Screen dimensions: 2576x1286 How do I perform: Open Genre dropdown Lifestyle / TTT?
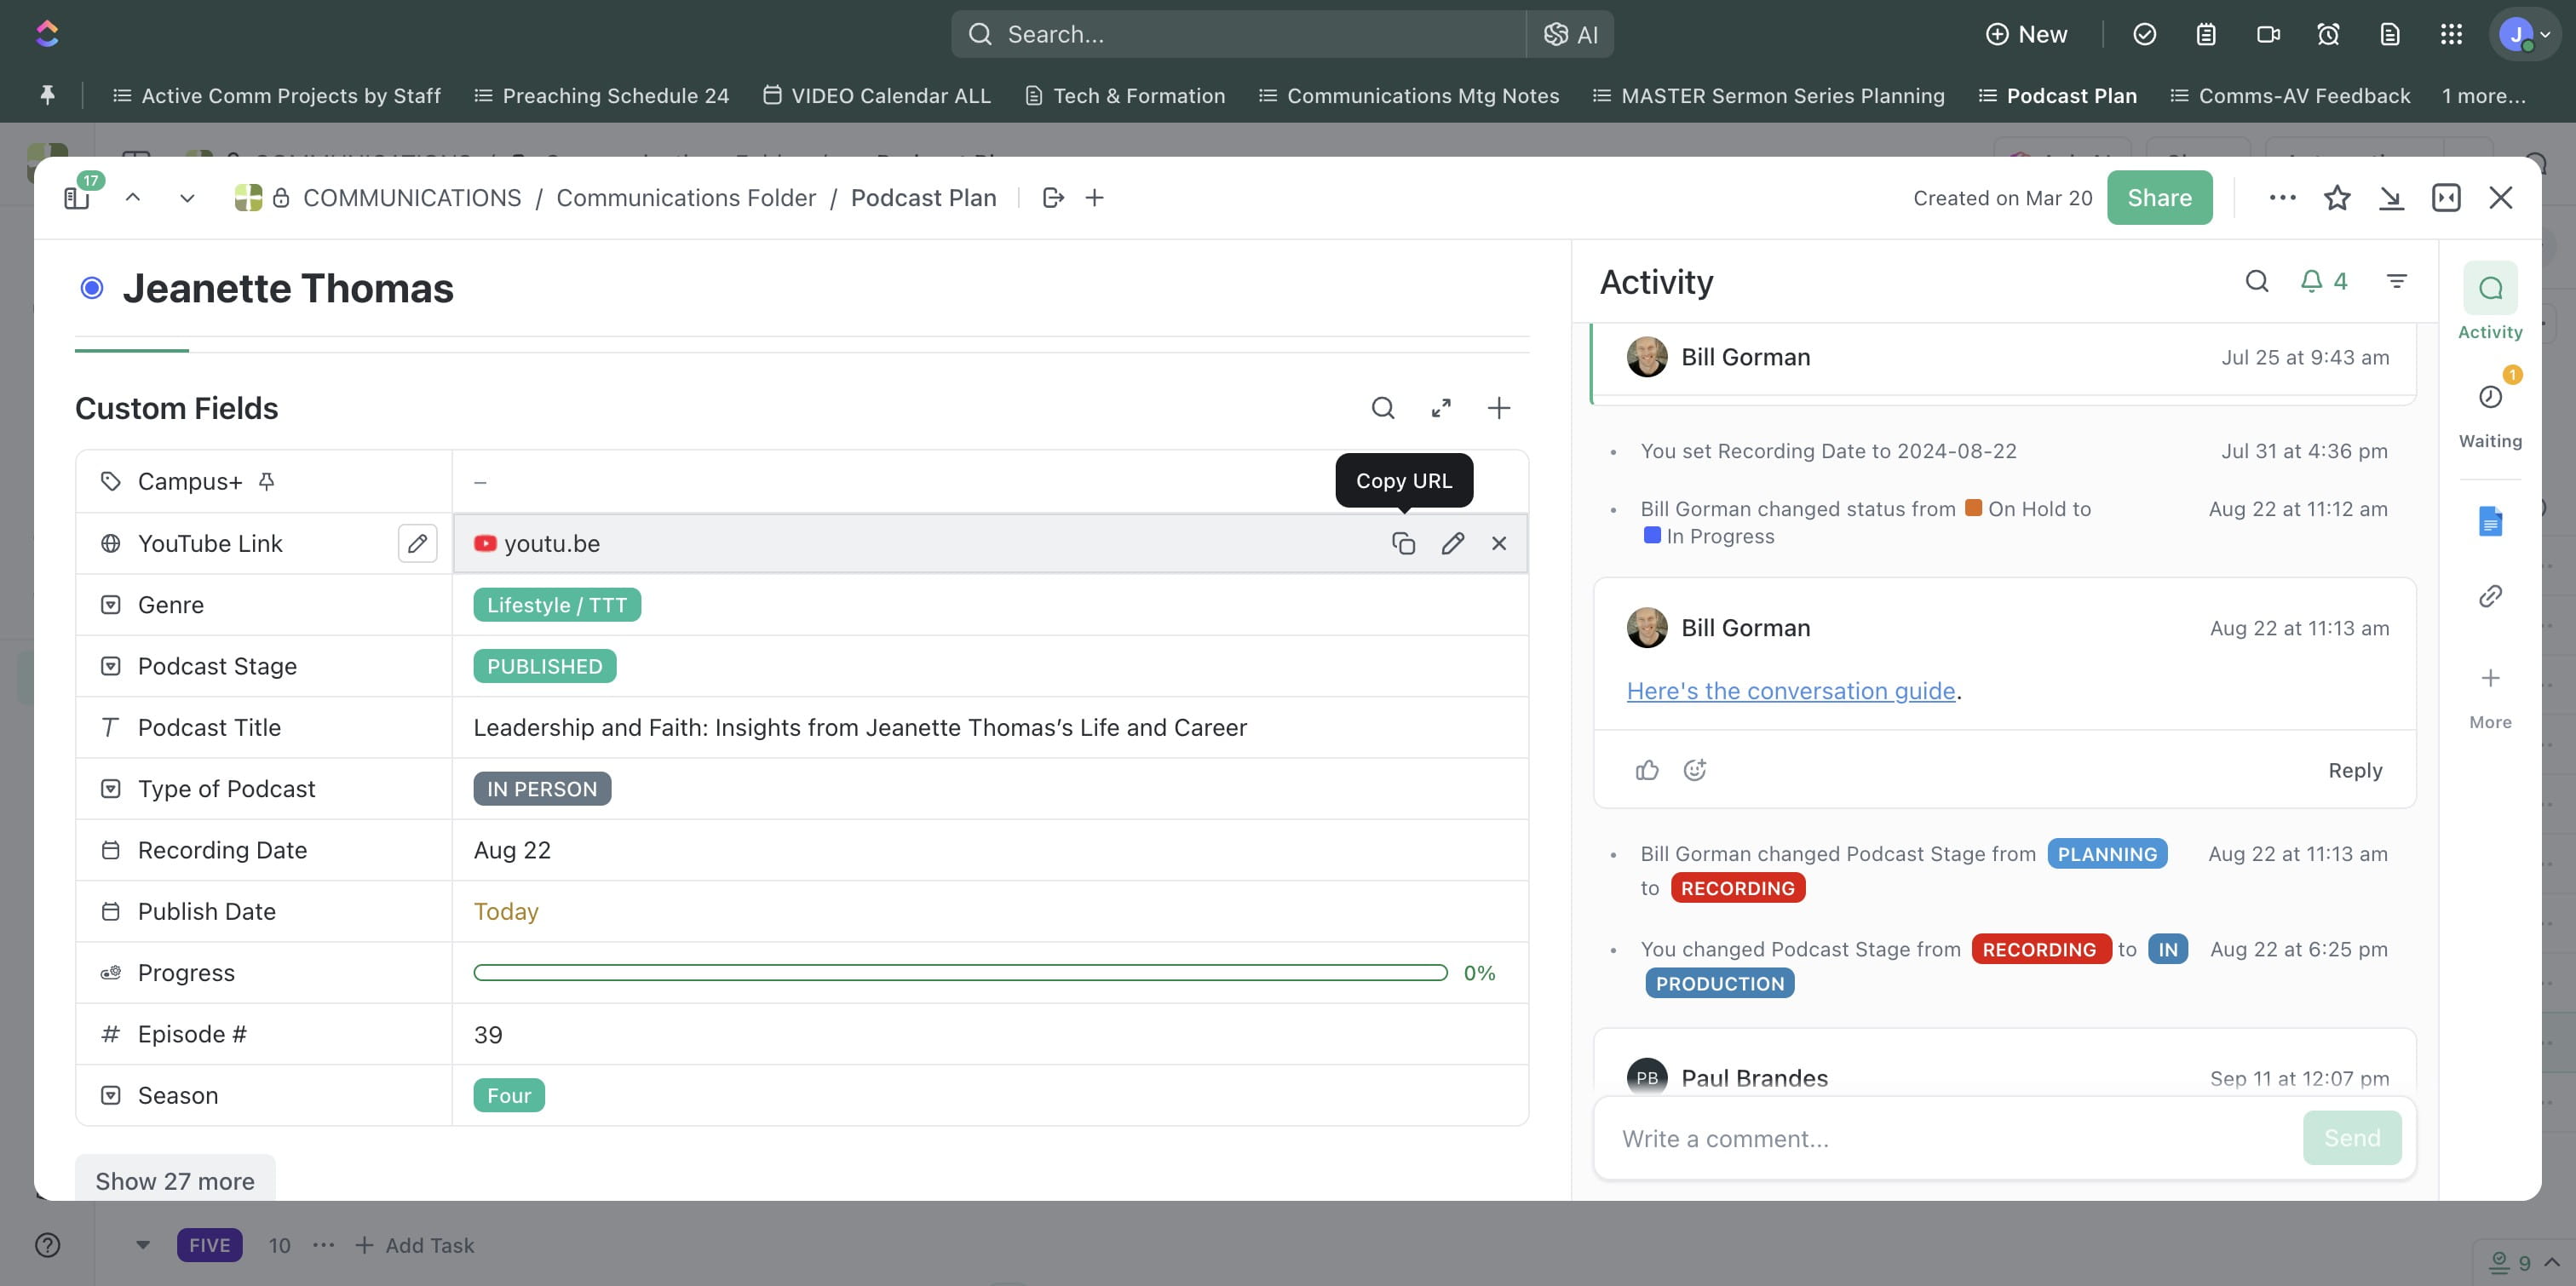(x=557, y=604)
